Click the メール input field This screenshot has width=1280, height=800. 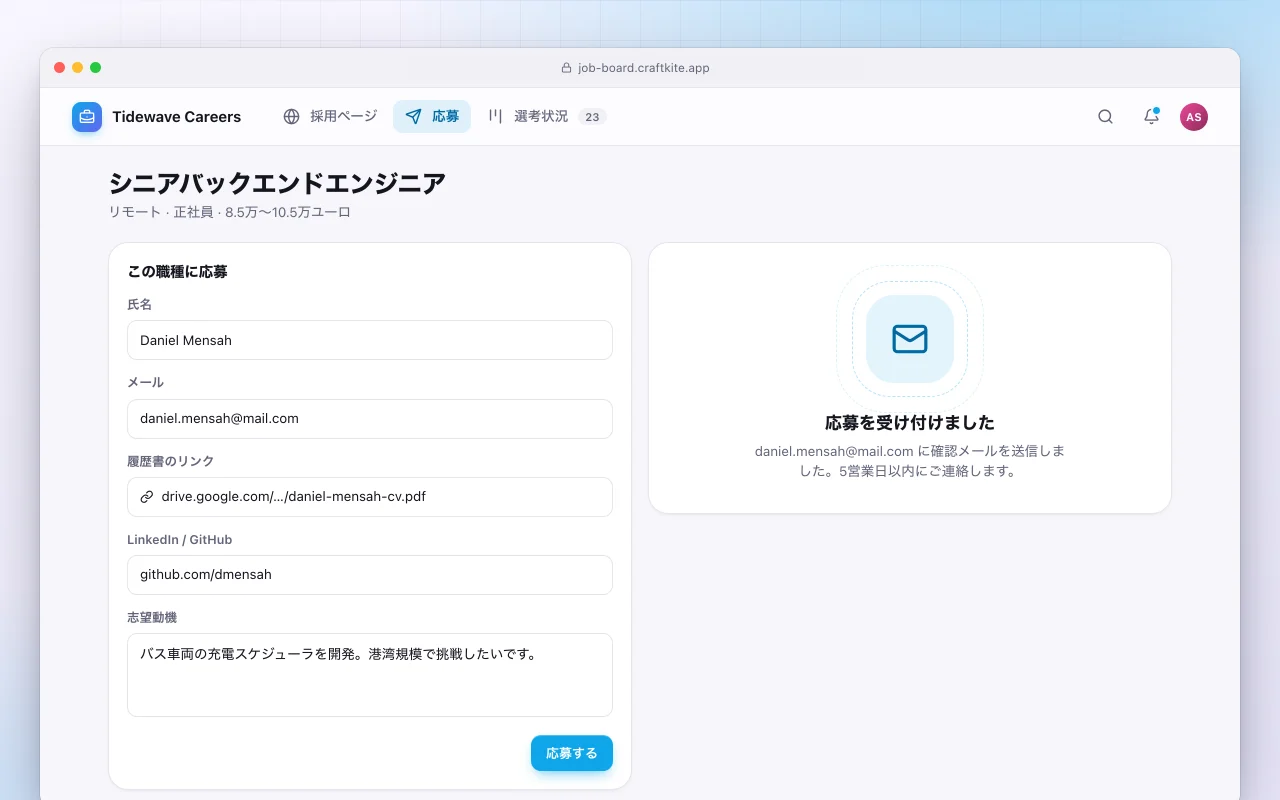point(370,419)
